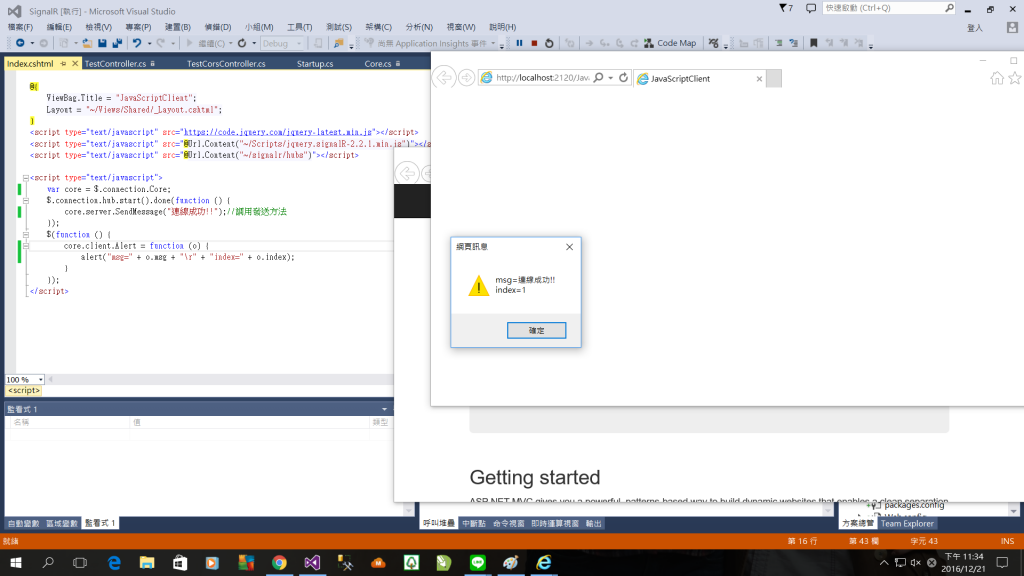Open the address bar autocomplete dropdown arrow
This screenshot has height=576, width=1024.
coord(611,78)
